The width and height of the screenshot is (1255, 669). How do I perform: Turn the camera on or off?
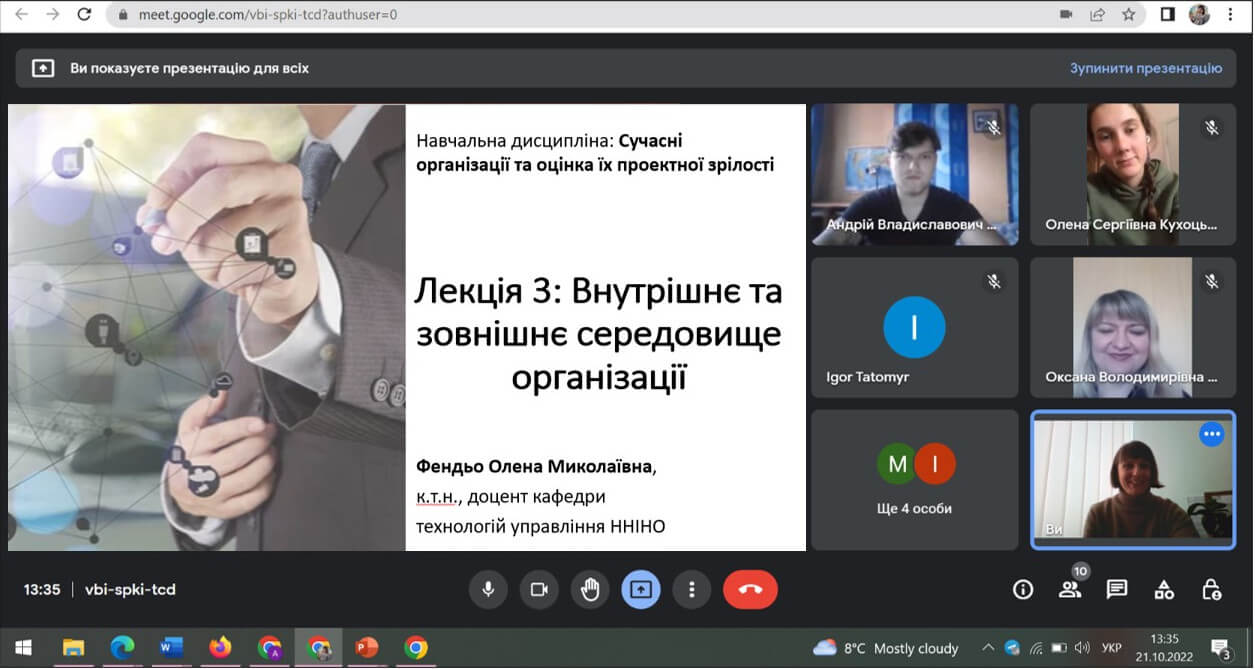(539, 590)
